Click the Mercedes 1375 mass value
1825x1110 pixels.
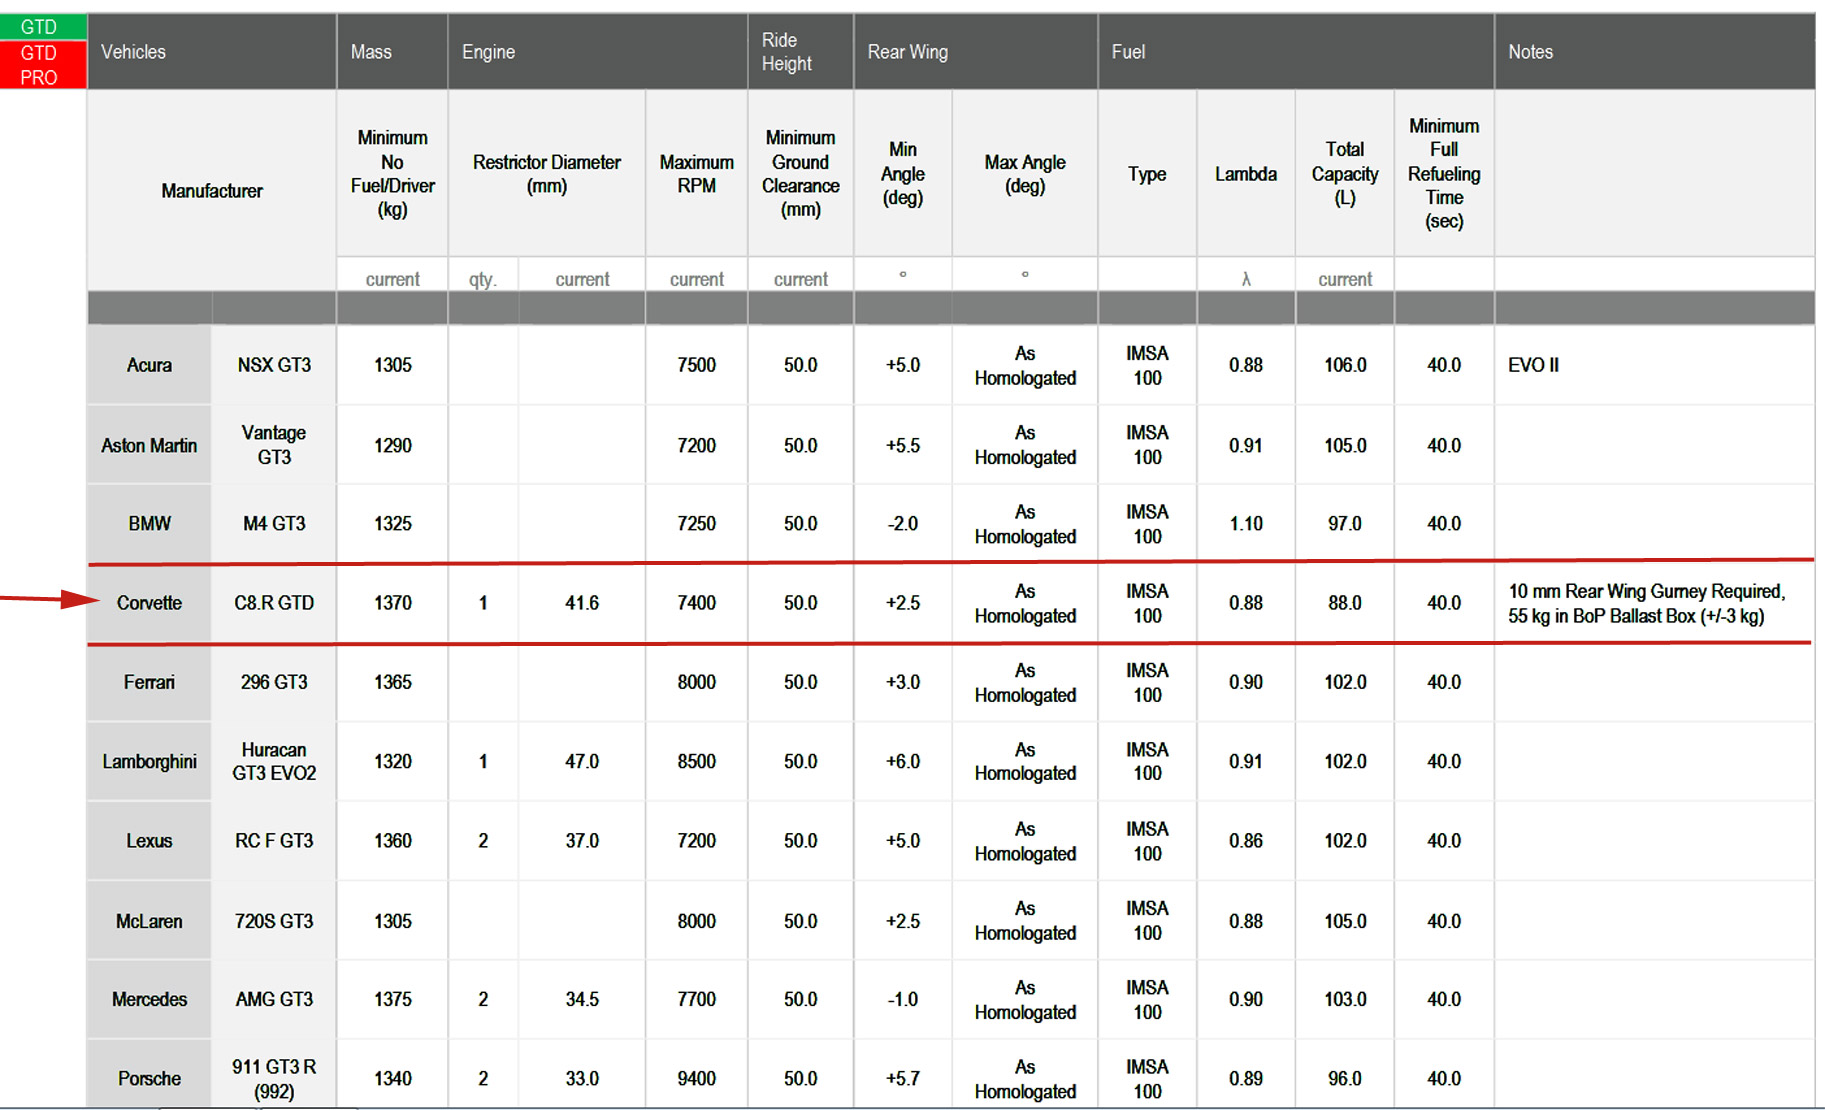(392, 999)
